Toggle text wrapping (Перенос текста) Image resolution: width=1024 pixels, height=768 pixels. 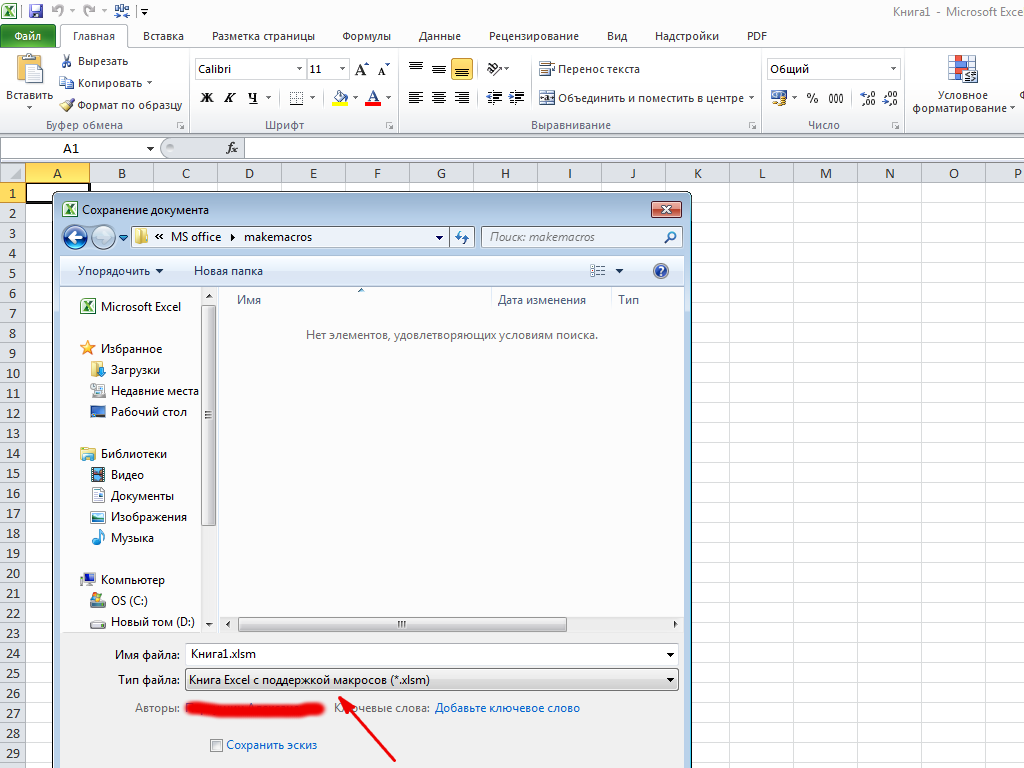[589, 69]
